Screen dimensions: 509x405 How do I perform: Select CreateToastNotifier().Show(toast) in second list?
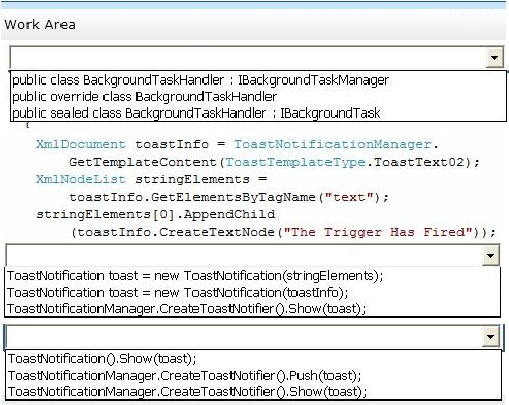[x=187, y=309]
